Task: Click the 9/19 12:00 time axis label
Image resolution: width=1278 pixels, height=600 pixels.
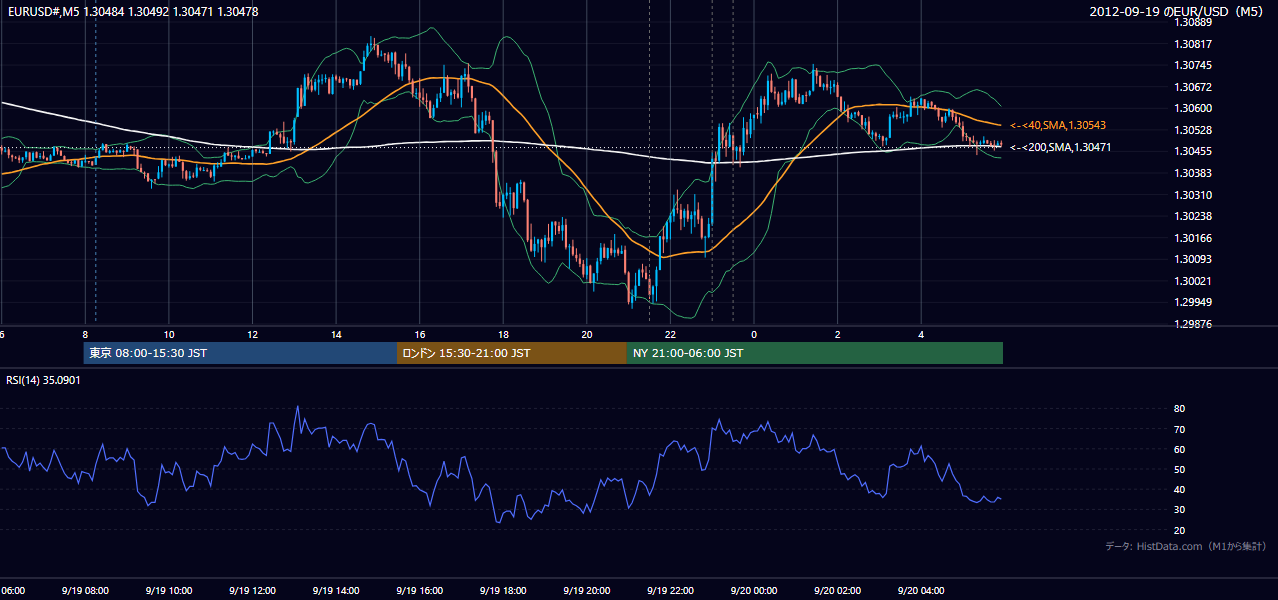Action: (x=252, y=591)
